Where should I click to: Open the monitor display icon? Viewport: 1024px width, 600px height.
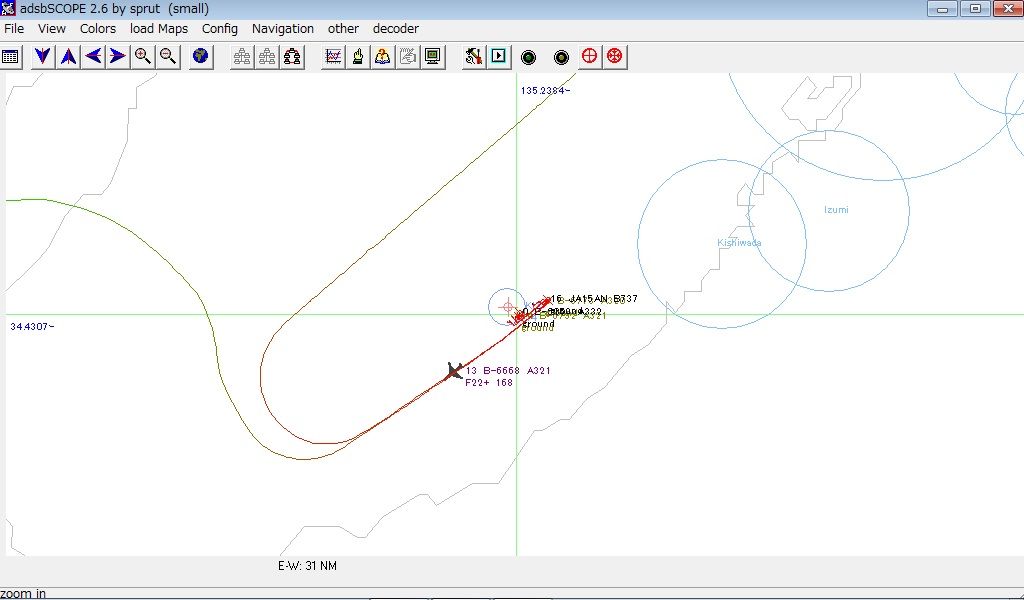(x=430, y=56)
